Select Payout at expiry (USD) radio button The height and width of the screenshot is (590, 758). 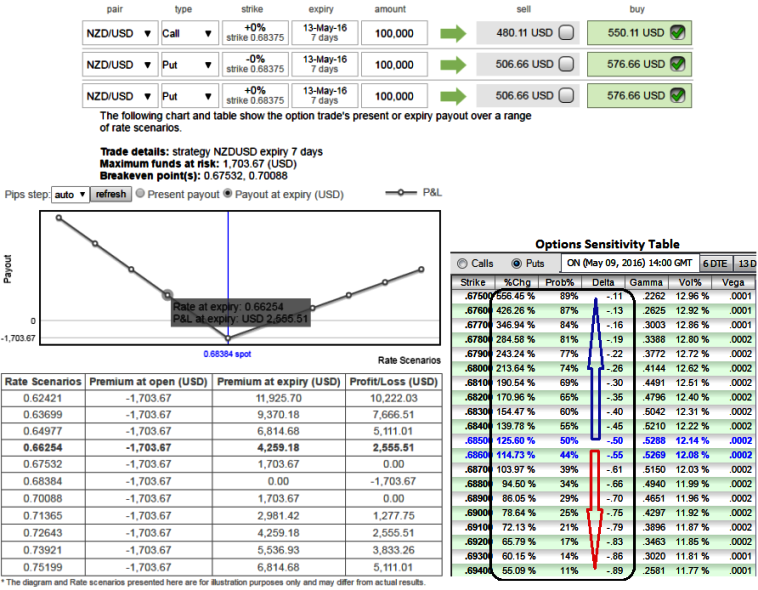pyautogui.click(x=228, y=193)
